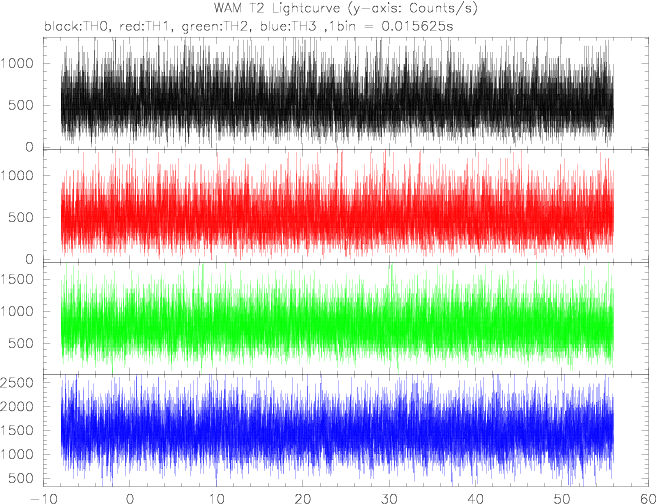
Task: Click the "1bin = 0.015625s" bin size text
Action: [x=391, y=27]
